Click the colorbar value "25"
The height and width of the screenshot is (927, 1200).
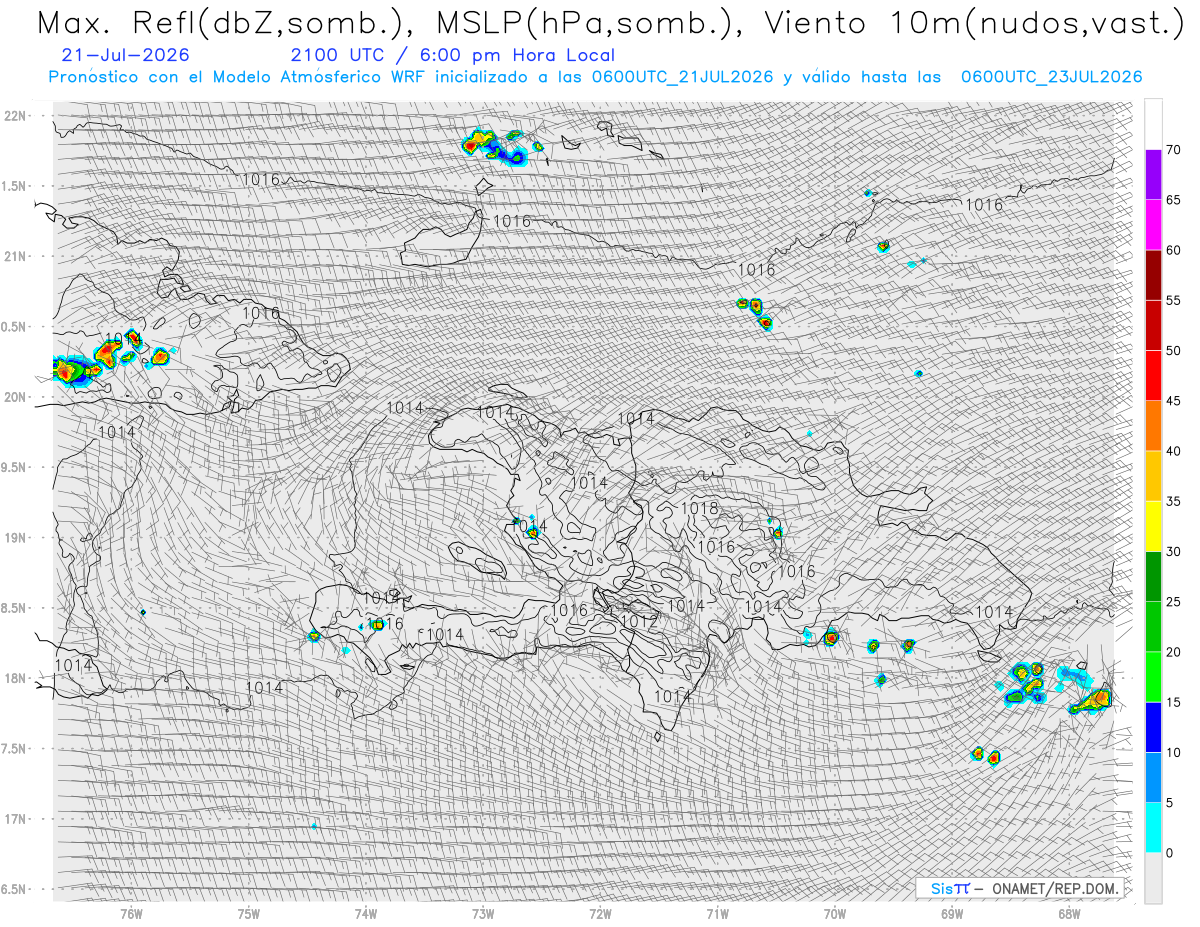[1173, 601]
